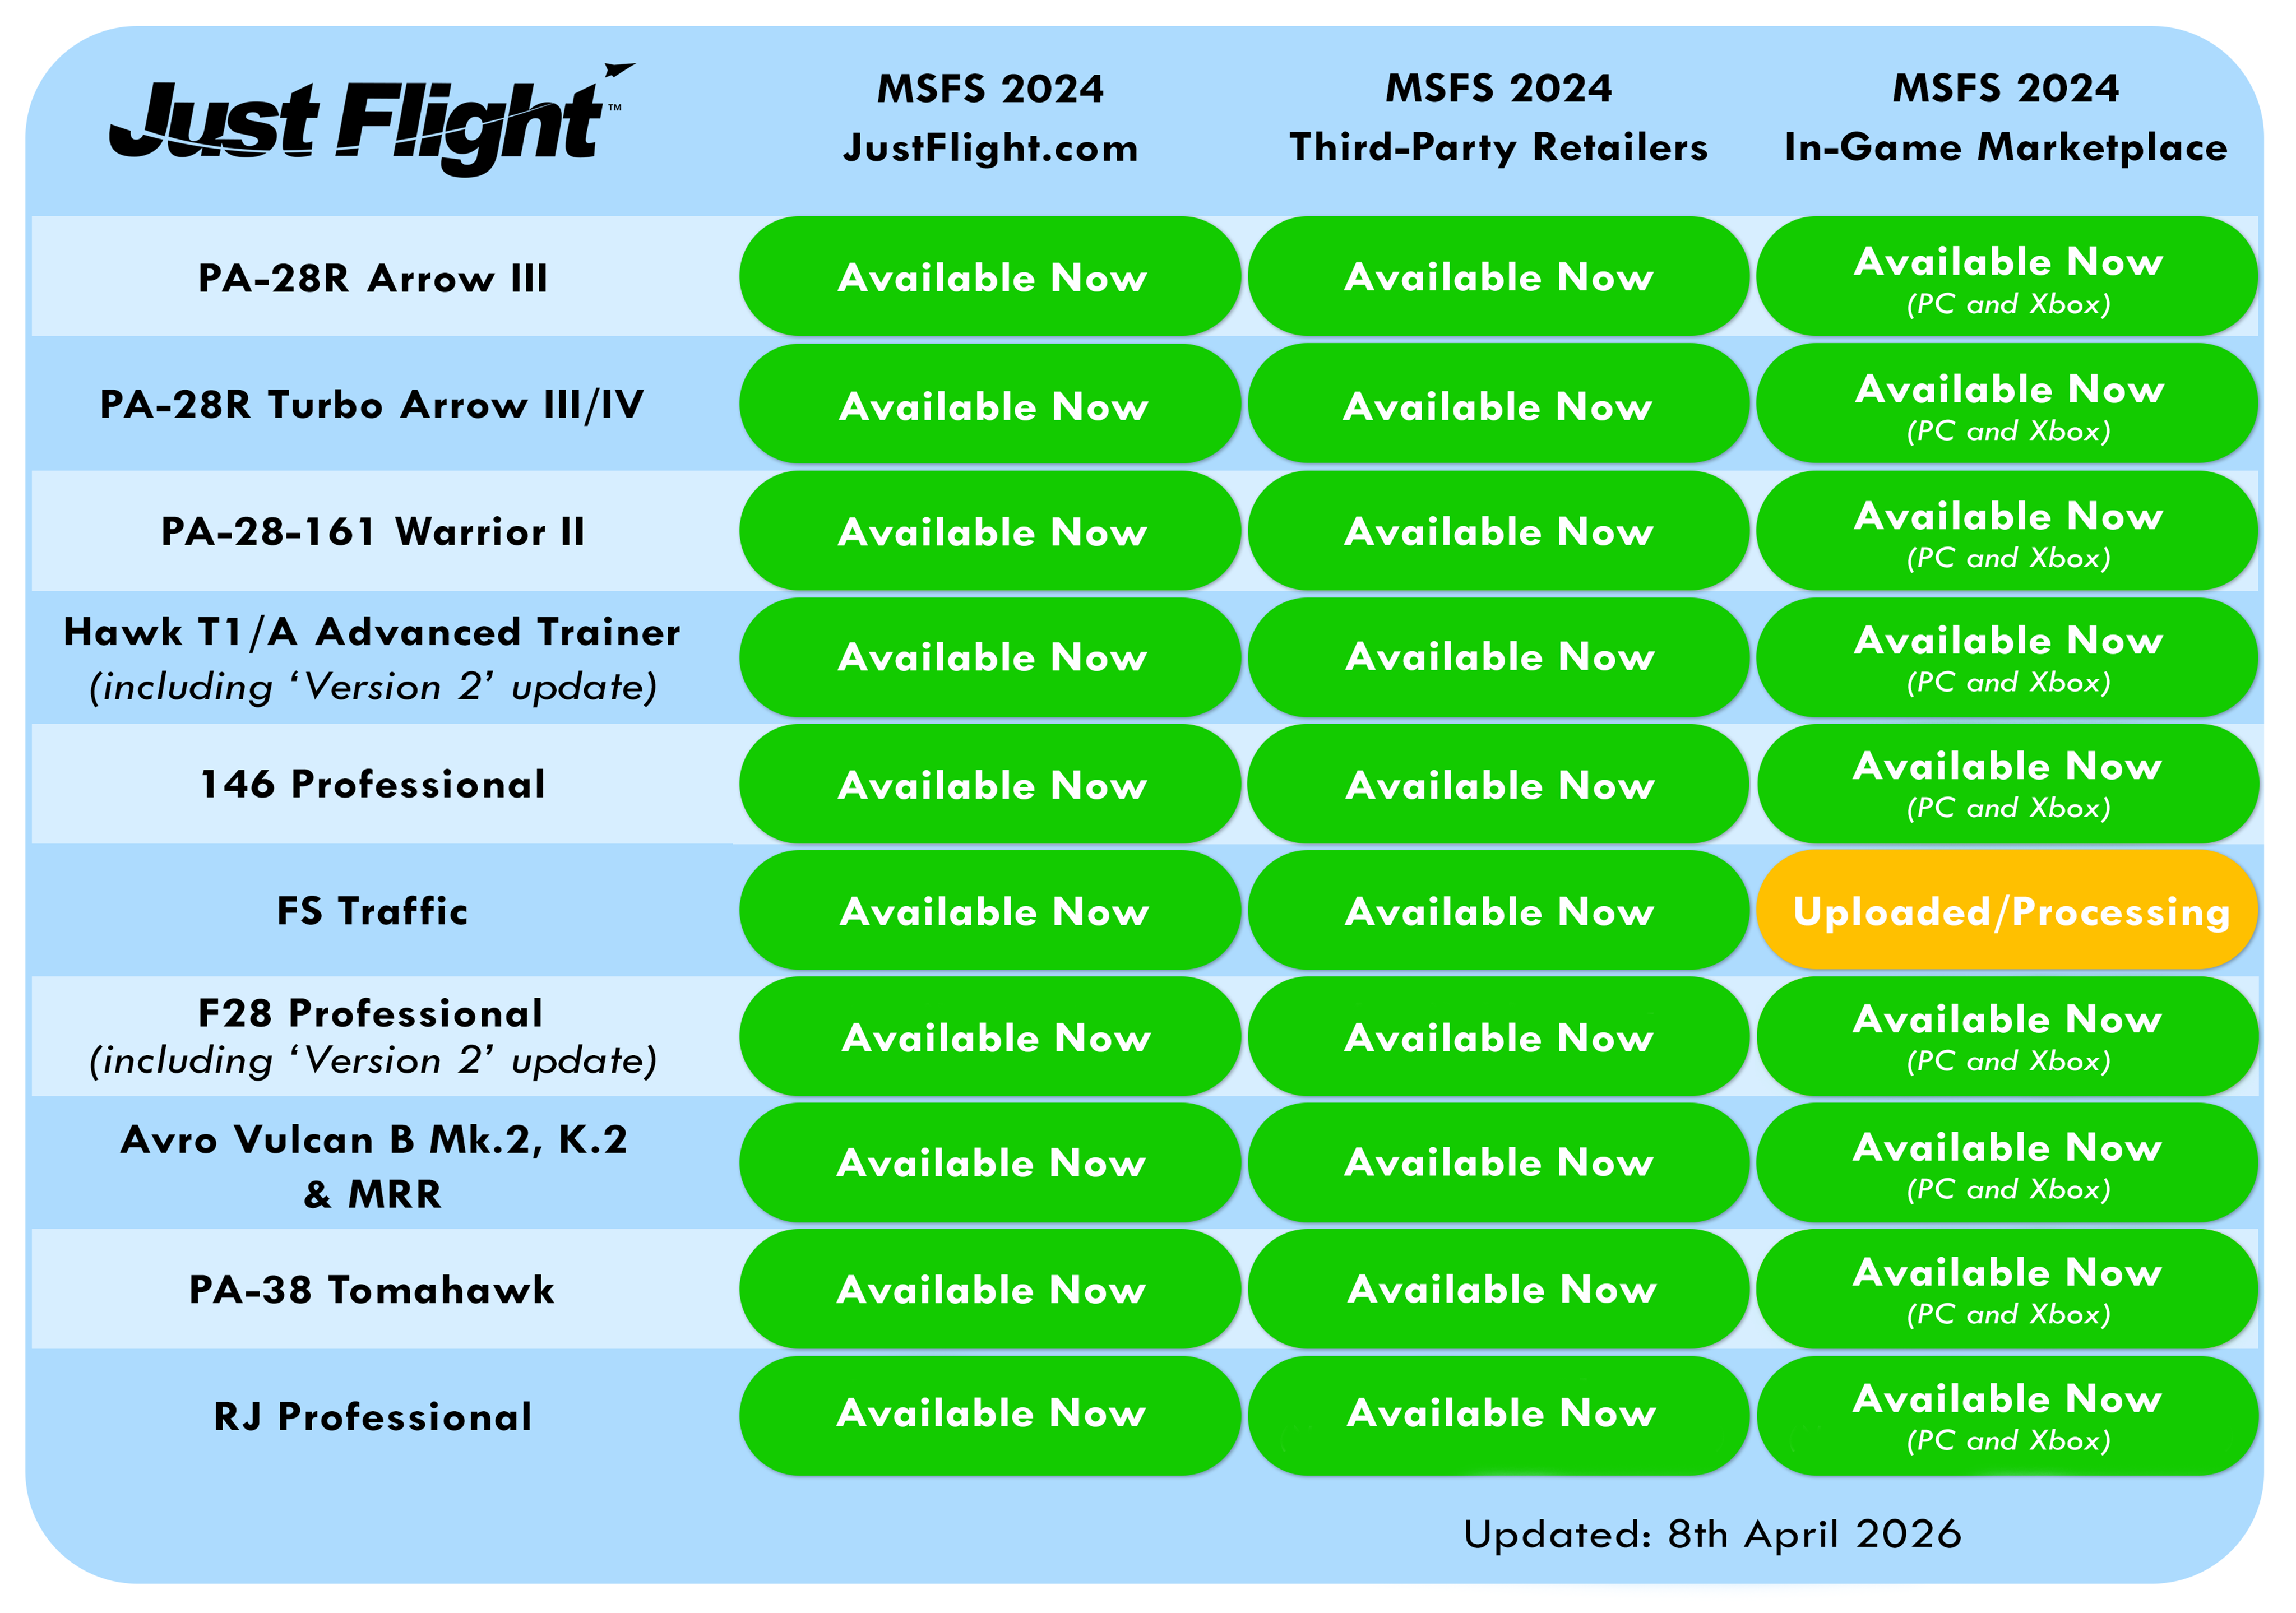Click the PA-38 Tomahawk row label

pos(372,1290)
